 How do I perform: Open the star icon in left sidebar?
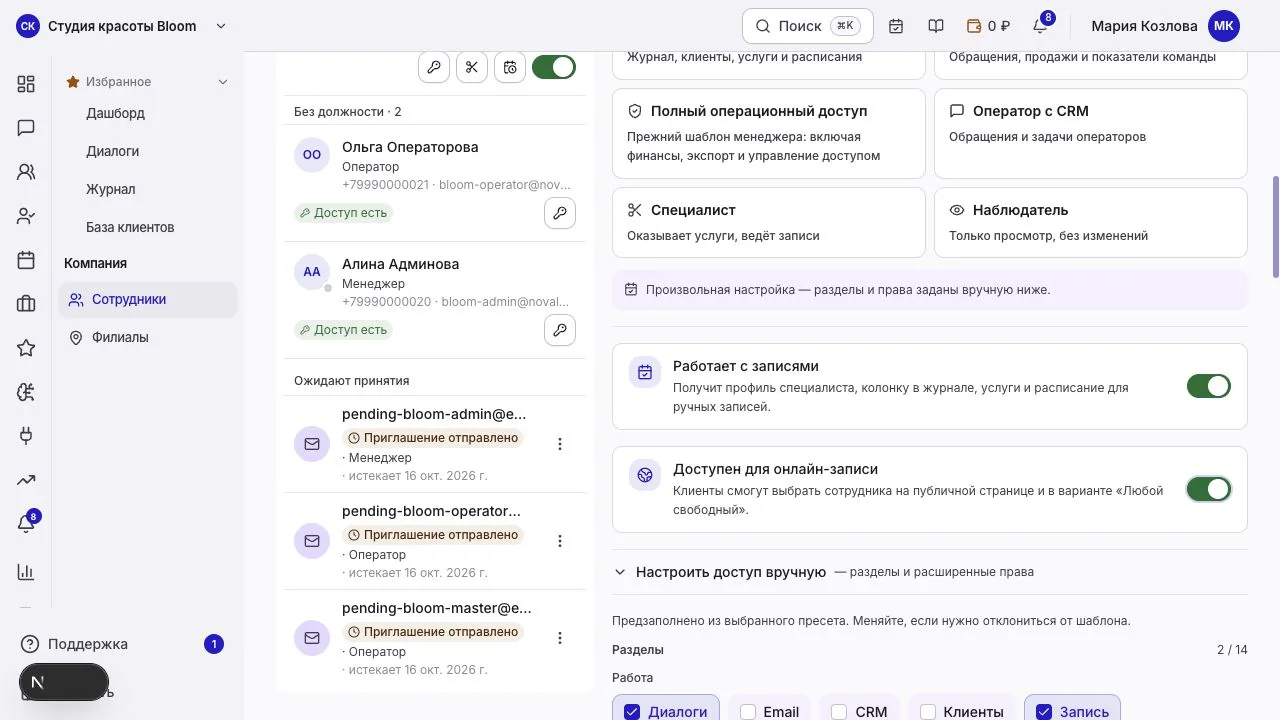[26, 348]
